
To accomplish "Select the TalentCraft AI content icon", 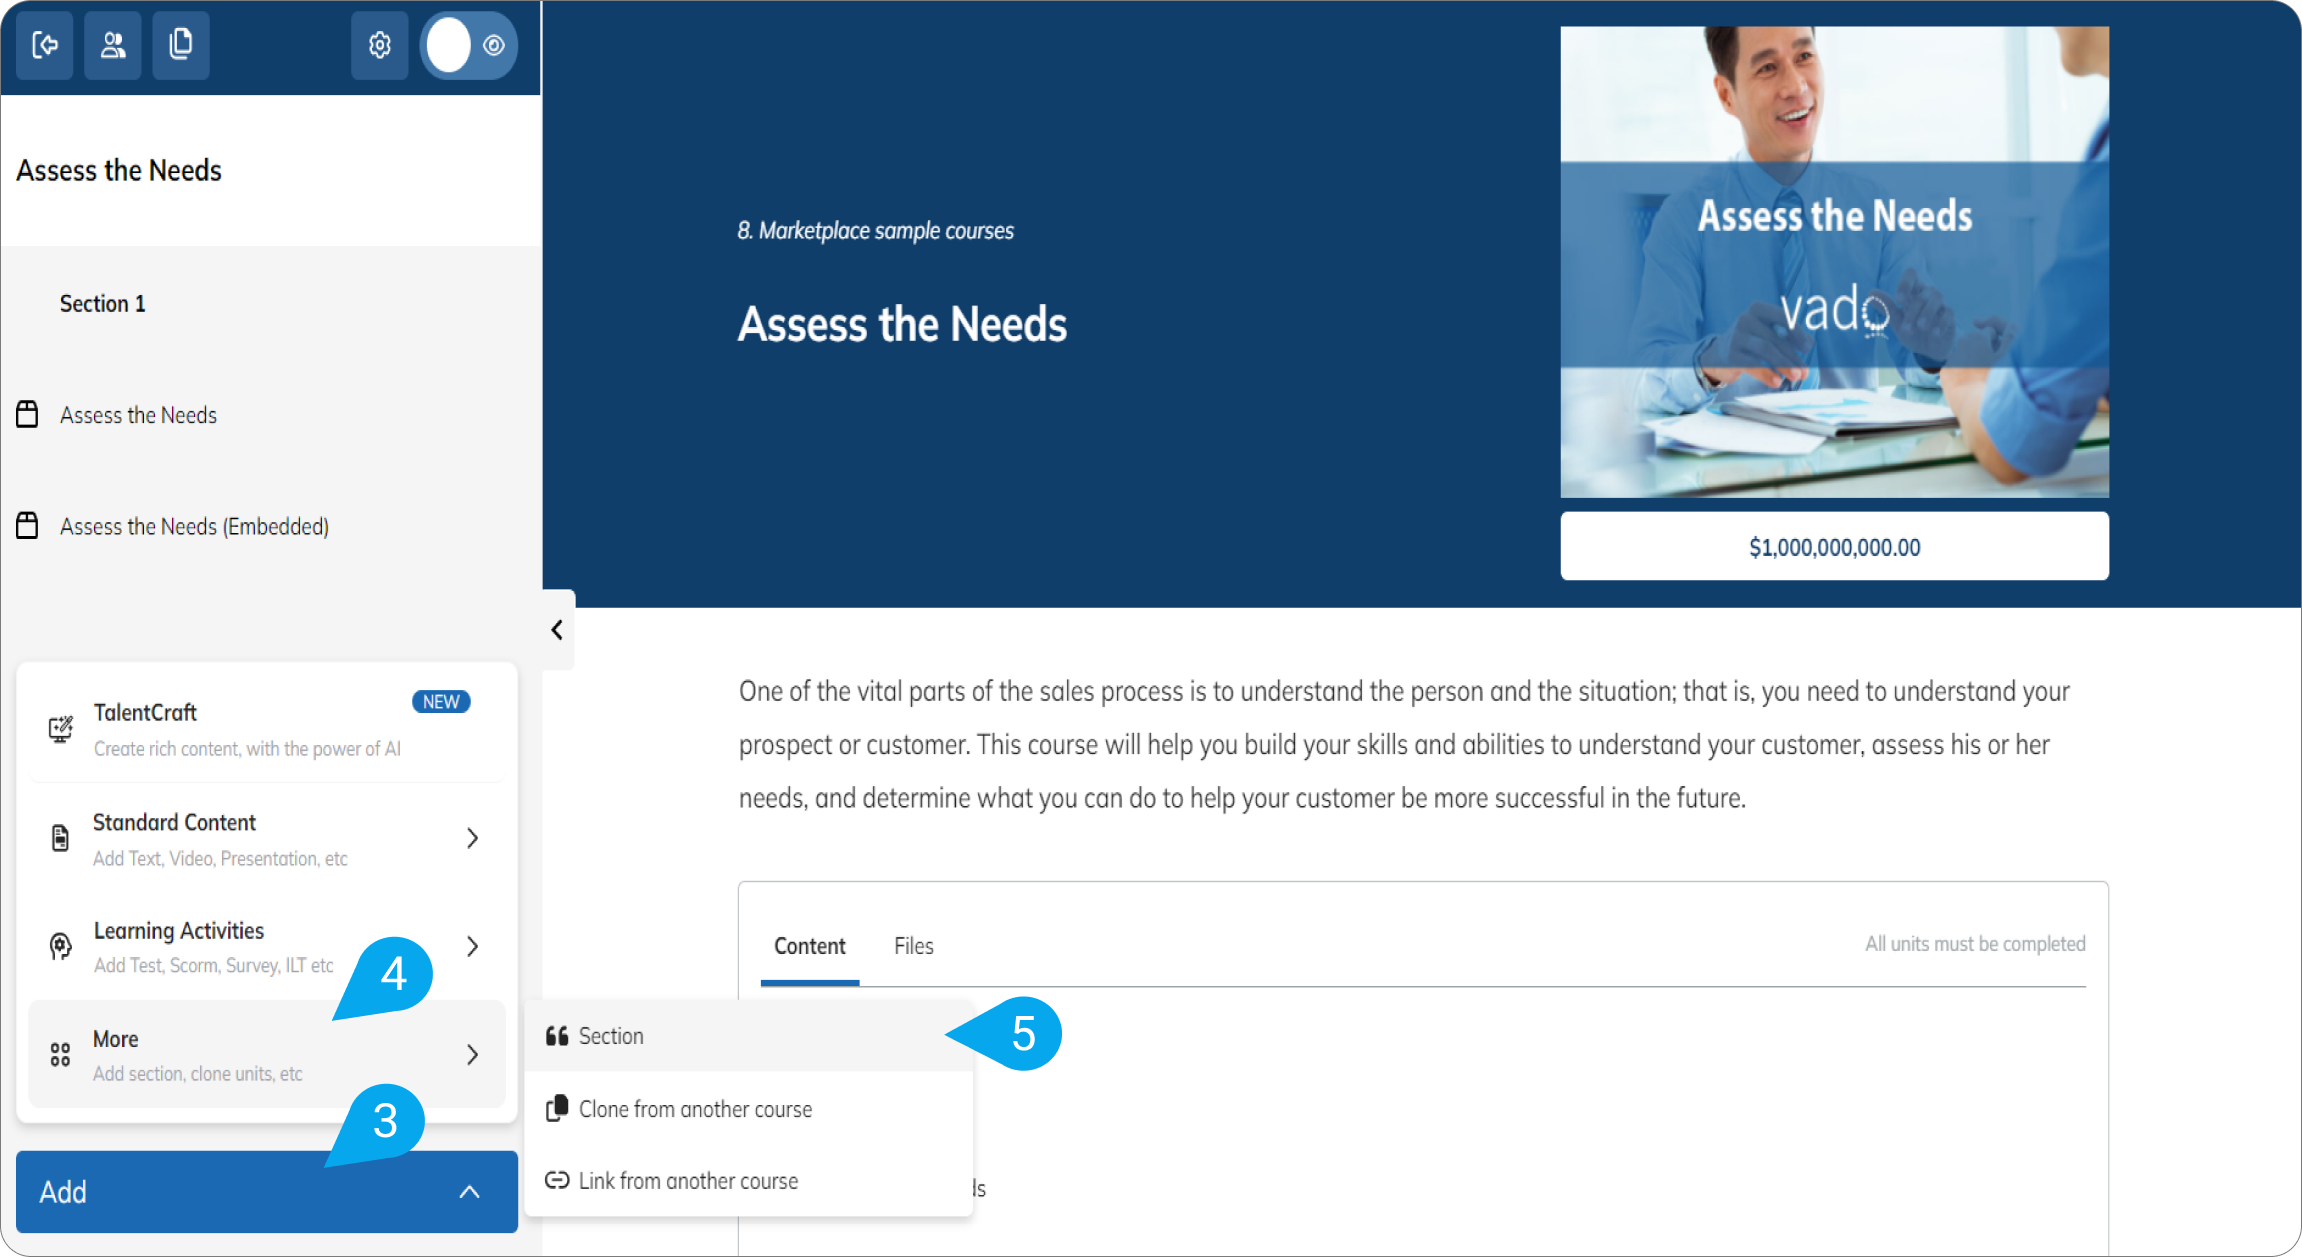I will pos(59,729).
